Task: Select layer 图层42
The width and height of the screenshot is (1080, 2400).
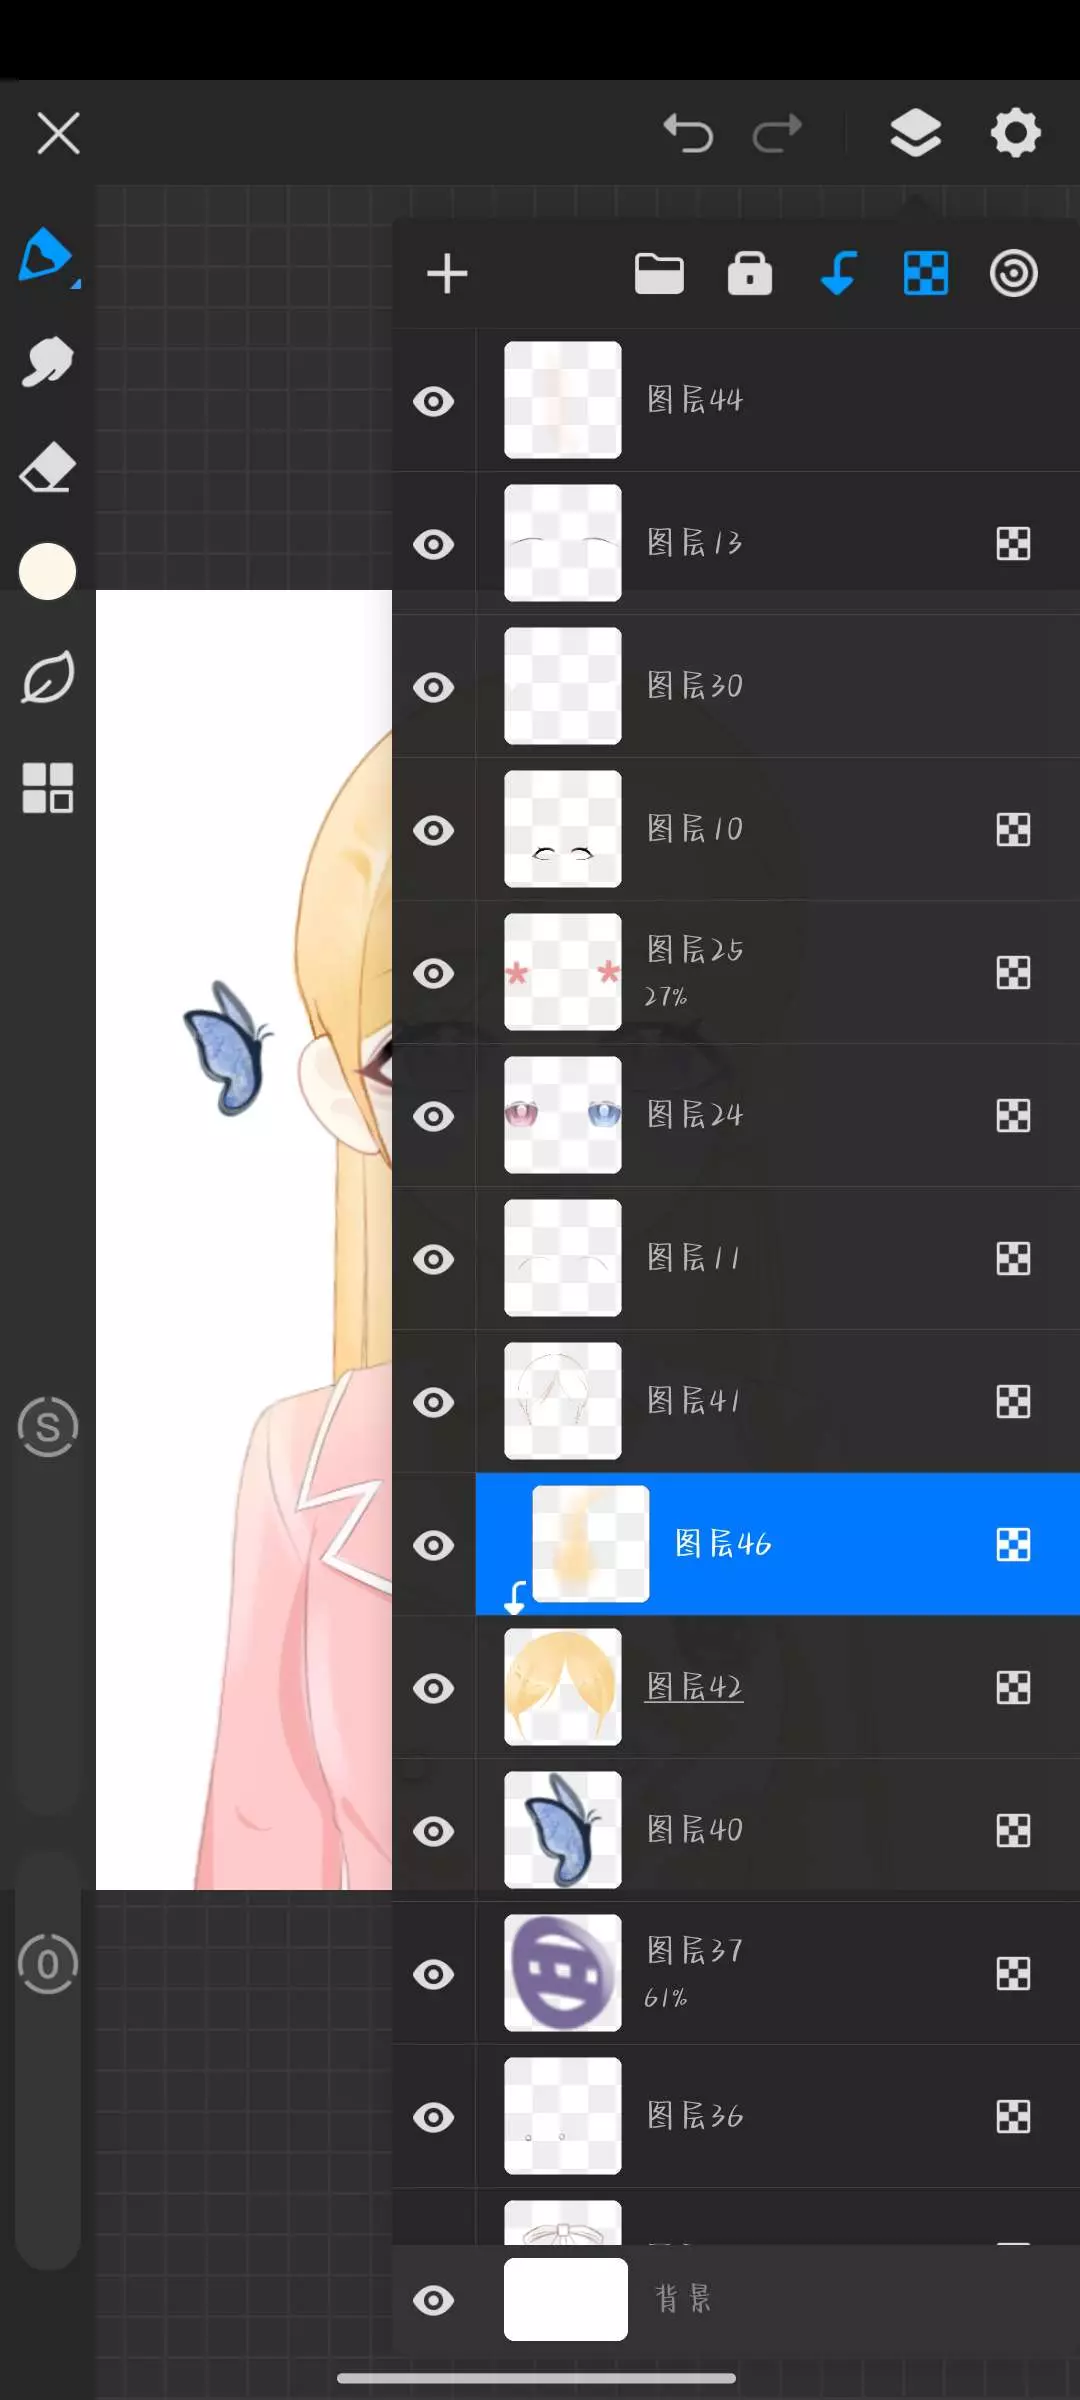Action: point(694,1688)
